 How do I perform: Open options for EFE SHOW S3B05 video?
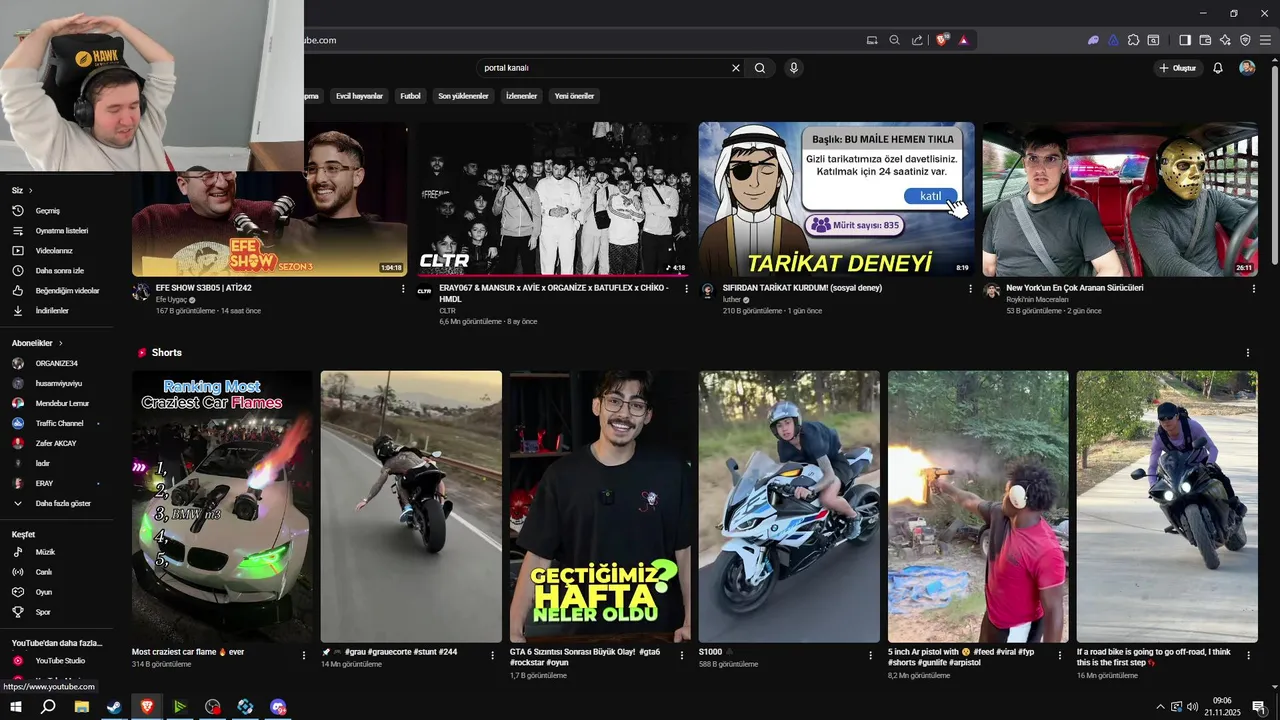[403, 289]
